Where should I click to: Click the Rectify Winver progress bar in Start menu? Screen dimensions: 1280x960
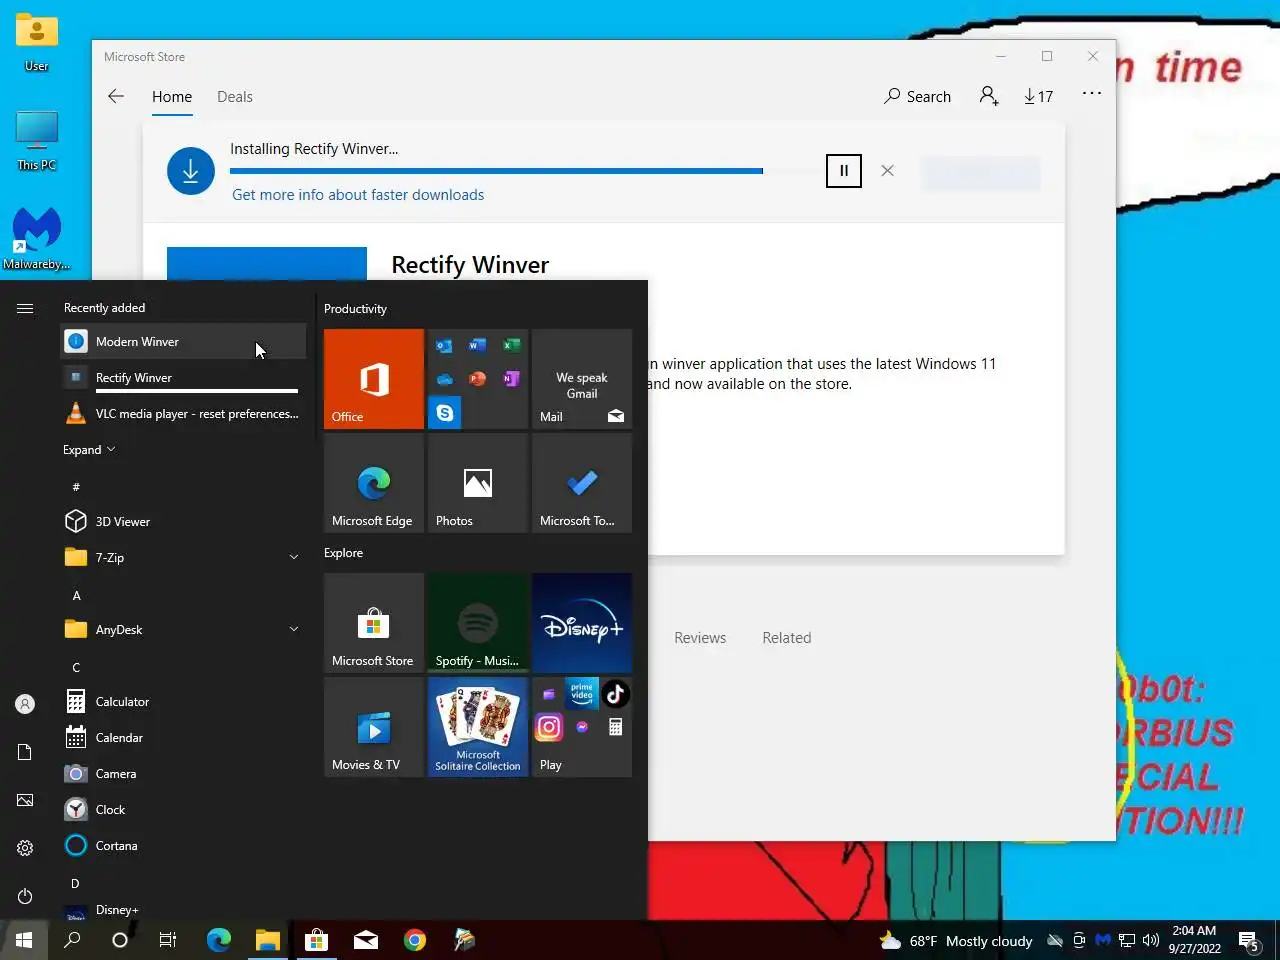pyautogui.click(x=197, y=391)
